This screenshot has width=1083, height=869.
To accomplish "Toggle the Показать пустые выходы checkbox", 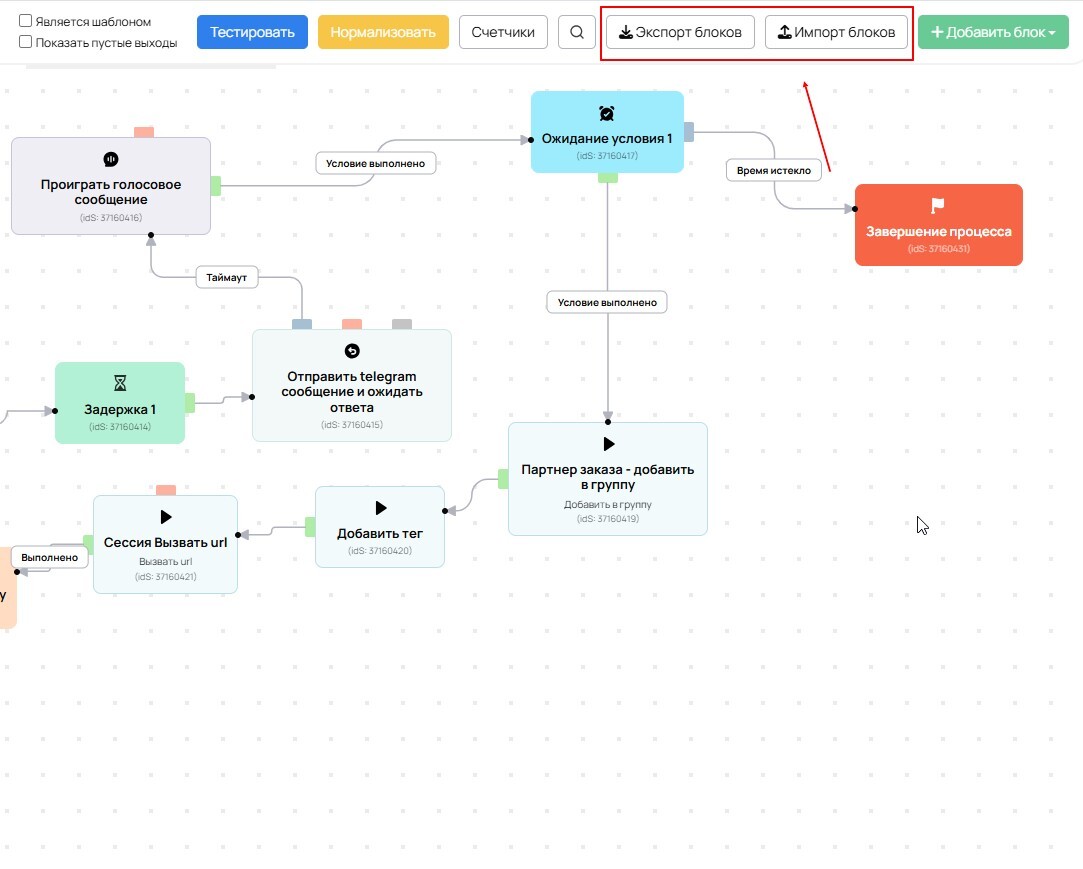I will [26, 42].
